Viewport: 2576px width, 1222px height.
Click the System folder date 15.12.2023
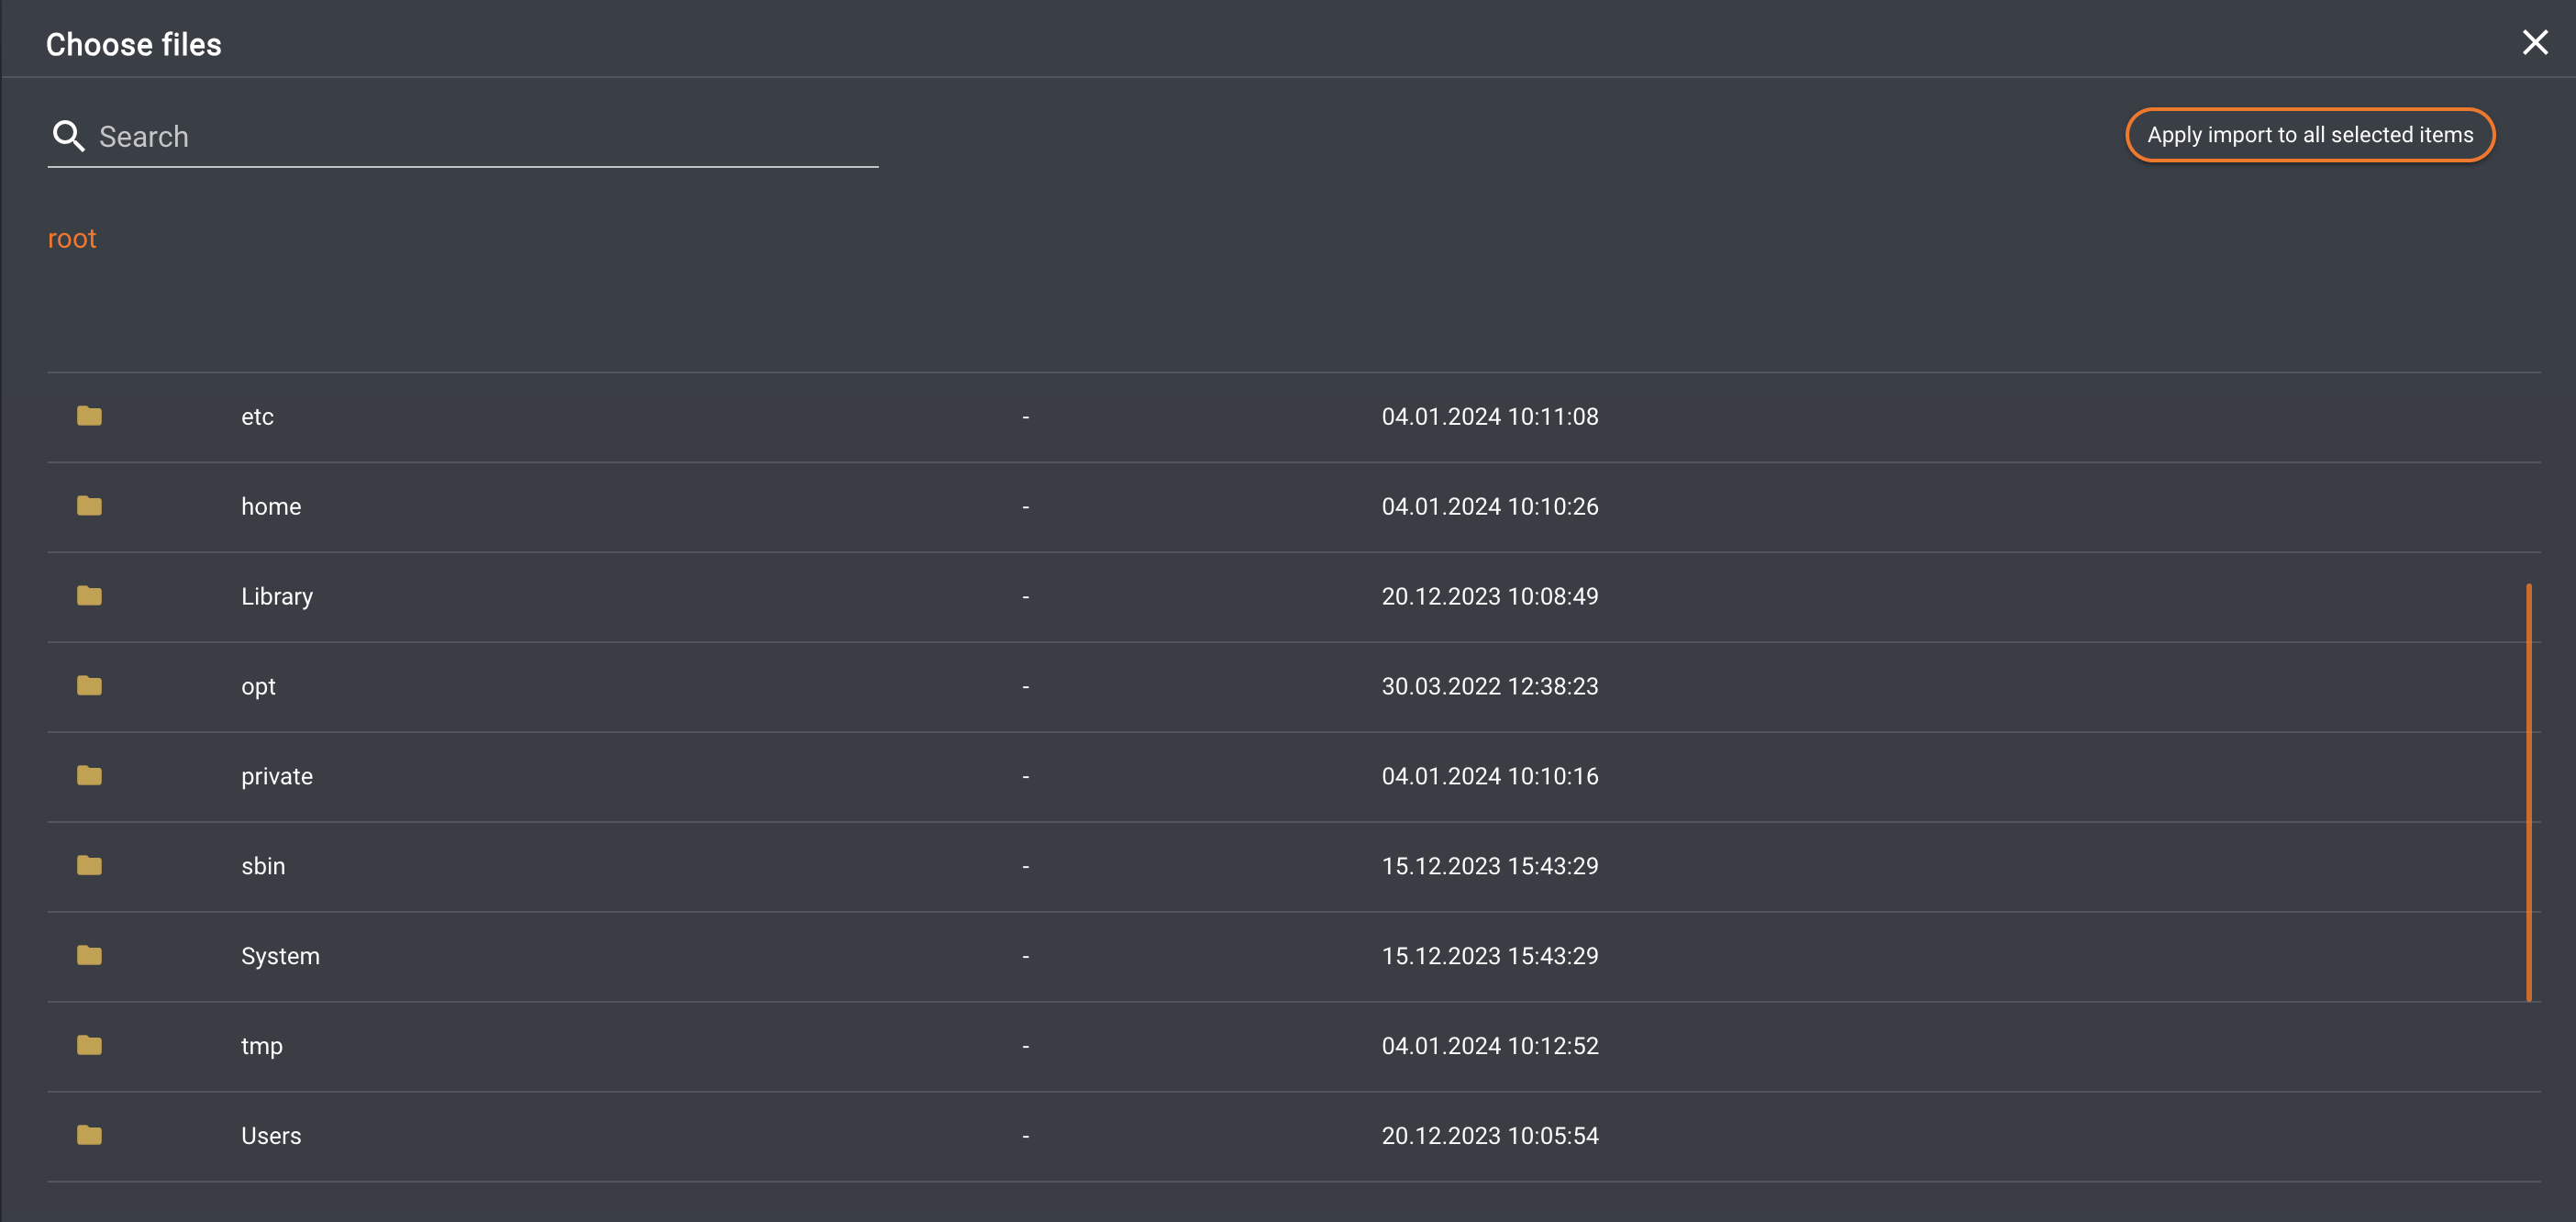coord(1489,956)
